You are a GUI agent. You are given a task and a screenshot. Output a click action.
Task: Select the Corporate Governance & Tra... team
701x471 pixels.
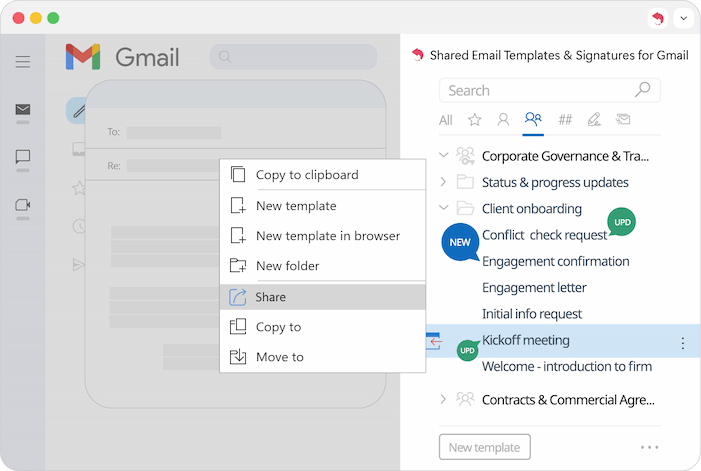click(565, 156)
